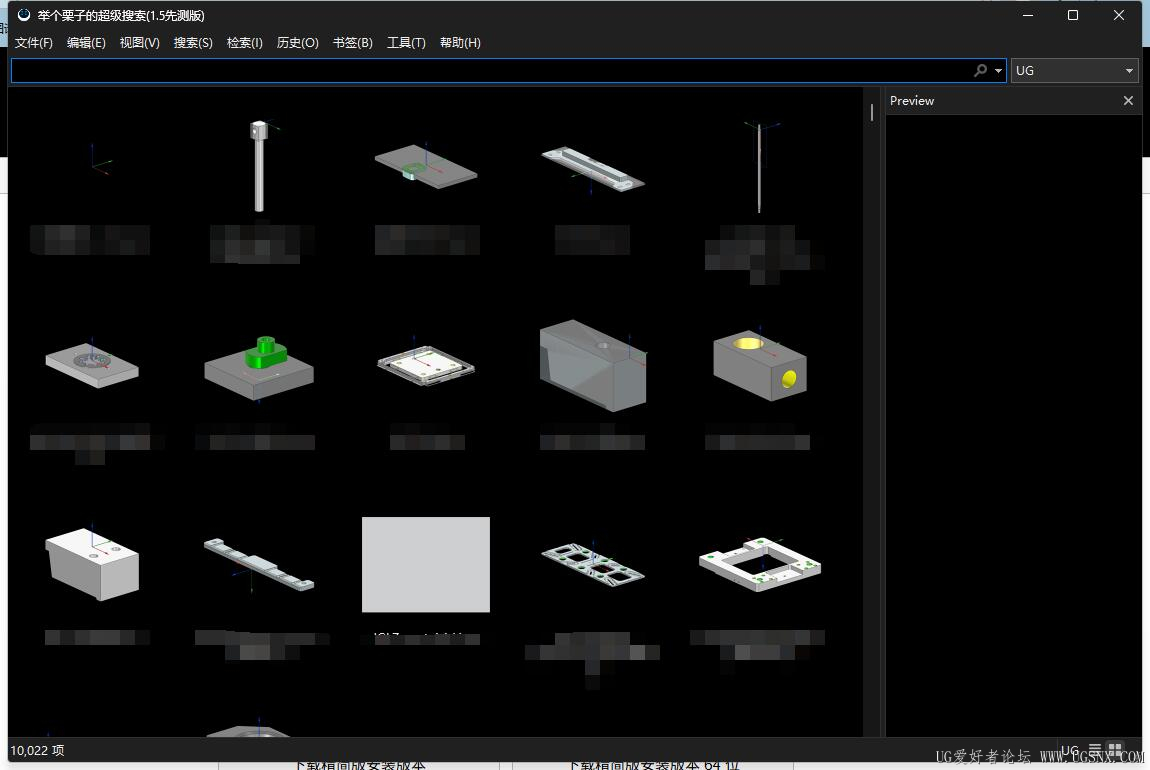Screen dimensions: 1150x770
Task: Select the blank light-gray rectangle thumbnail
Action: [425, 564]
